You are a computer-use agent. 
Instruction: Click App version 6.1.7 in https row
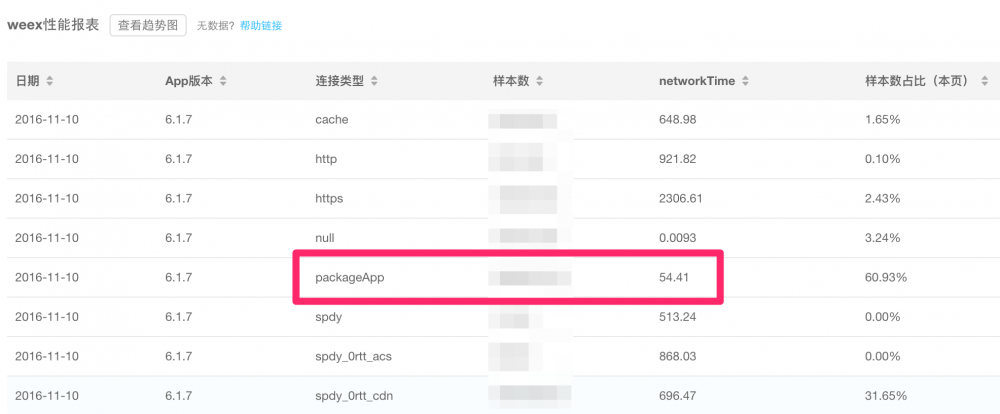click(x=179, y=198)
